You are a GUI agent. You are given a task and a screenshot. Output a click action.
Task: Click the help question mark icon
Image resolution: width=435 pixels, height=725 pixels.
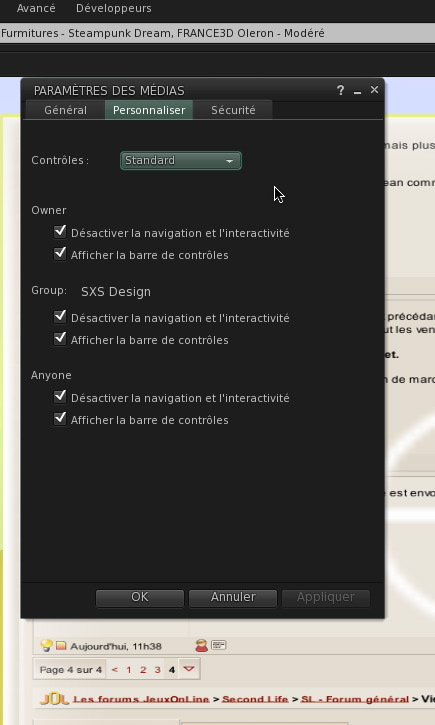(x=340, y=91)
